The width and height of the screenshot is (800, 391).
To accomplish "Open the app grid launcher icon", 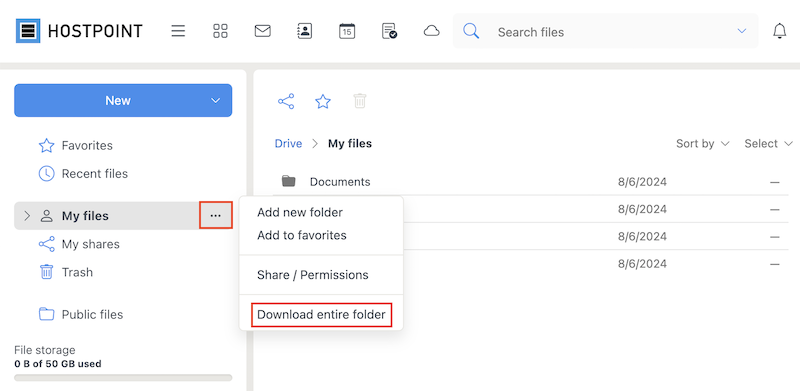I will point(220,31).
